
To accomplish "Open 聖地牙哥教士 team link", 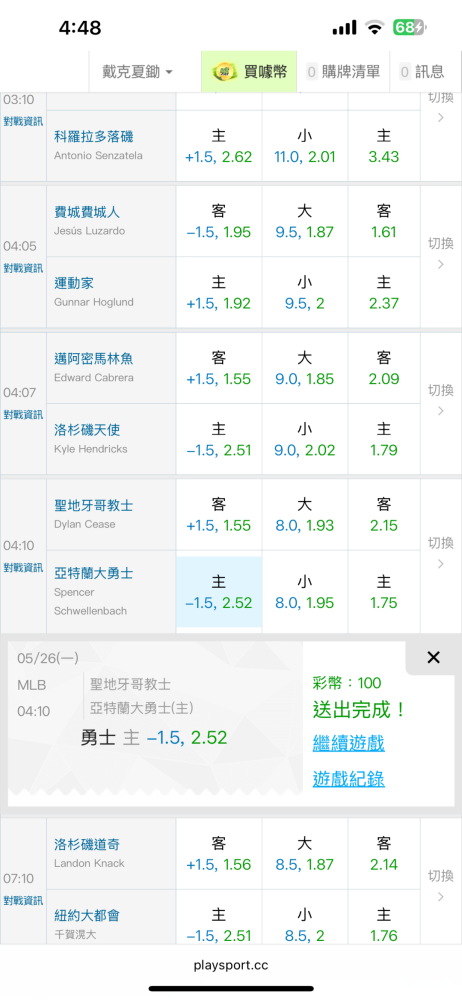I will point(94,506).
